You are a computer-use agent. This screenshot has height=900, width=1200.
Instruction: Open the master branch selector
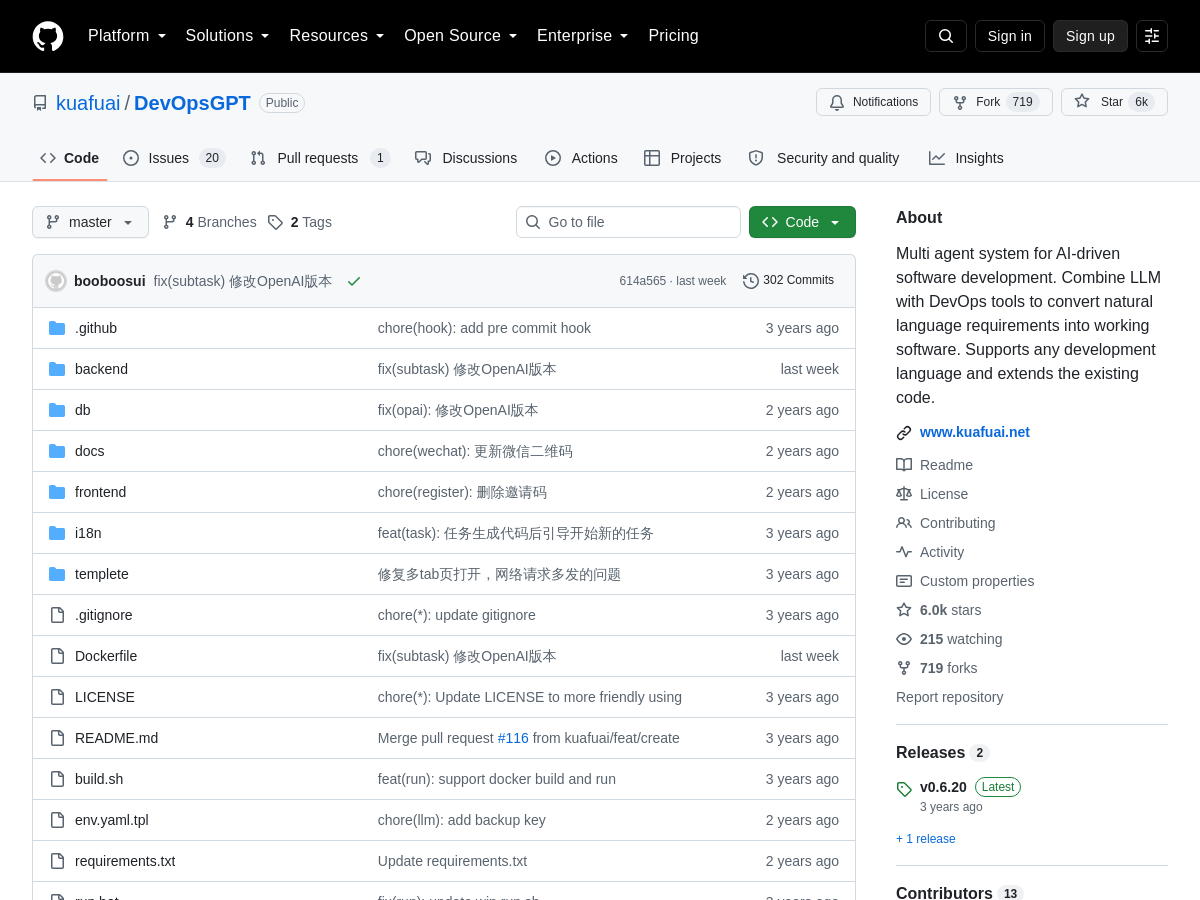(90, 222)
